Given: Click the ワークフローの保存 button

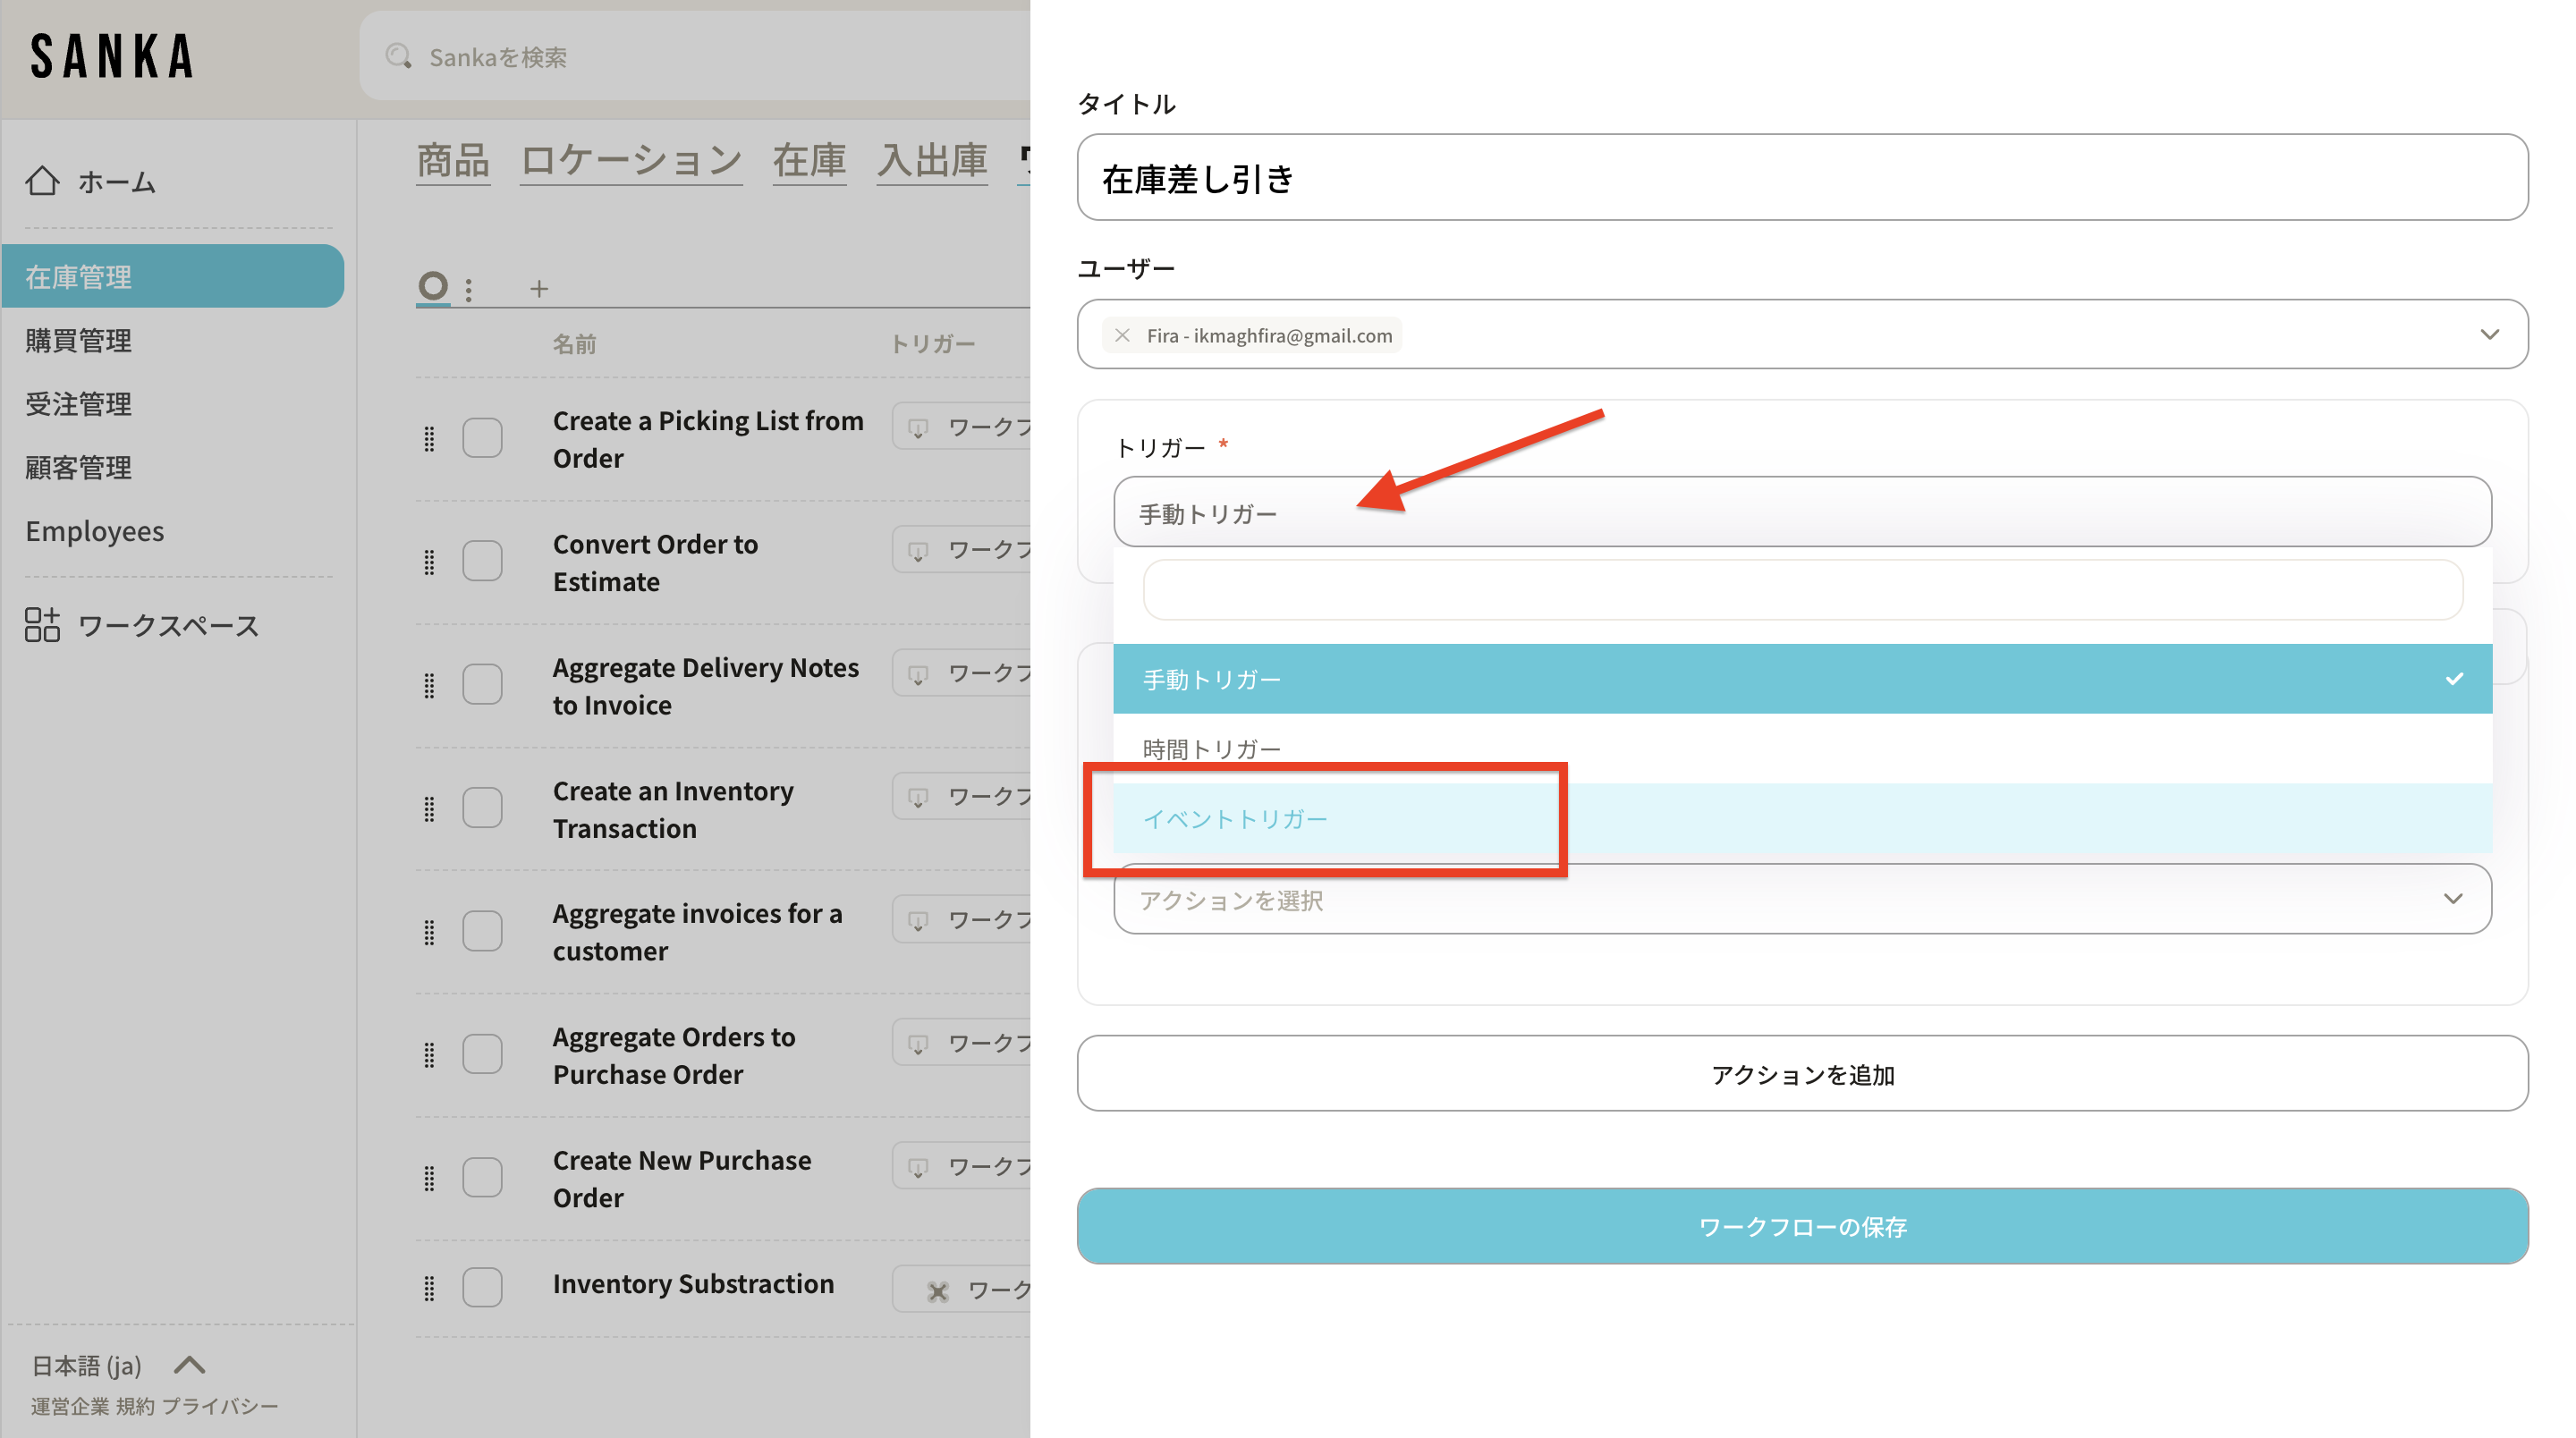Looking at the screenshot, I should click(1801, 1226).
